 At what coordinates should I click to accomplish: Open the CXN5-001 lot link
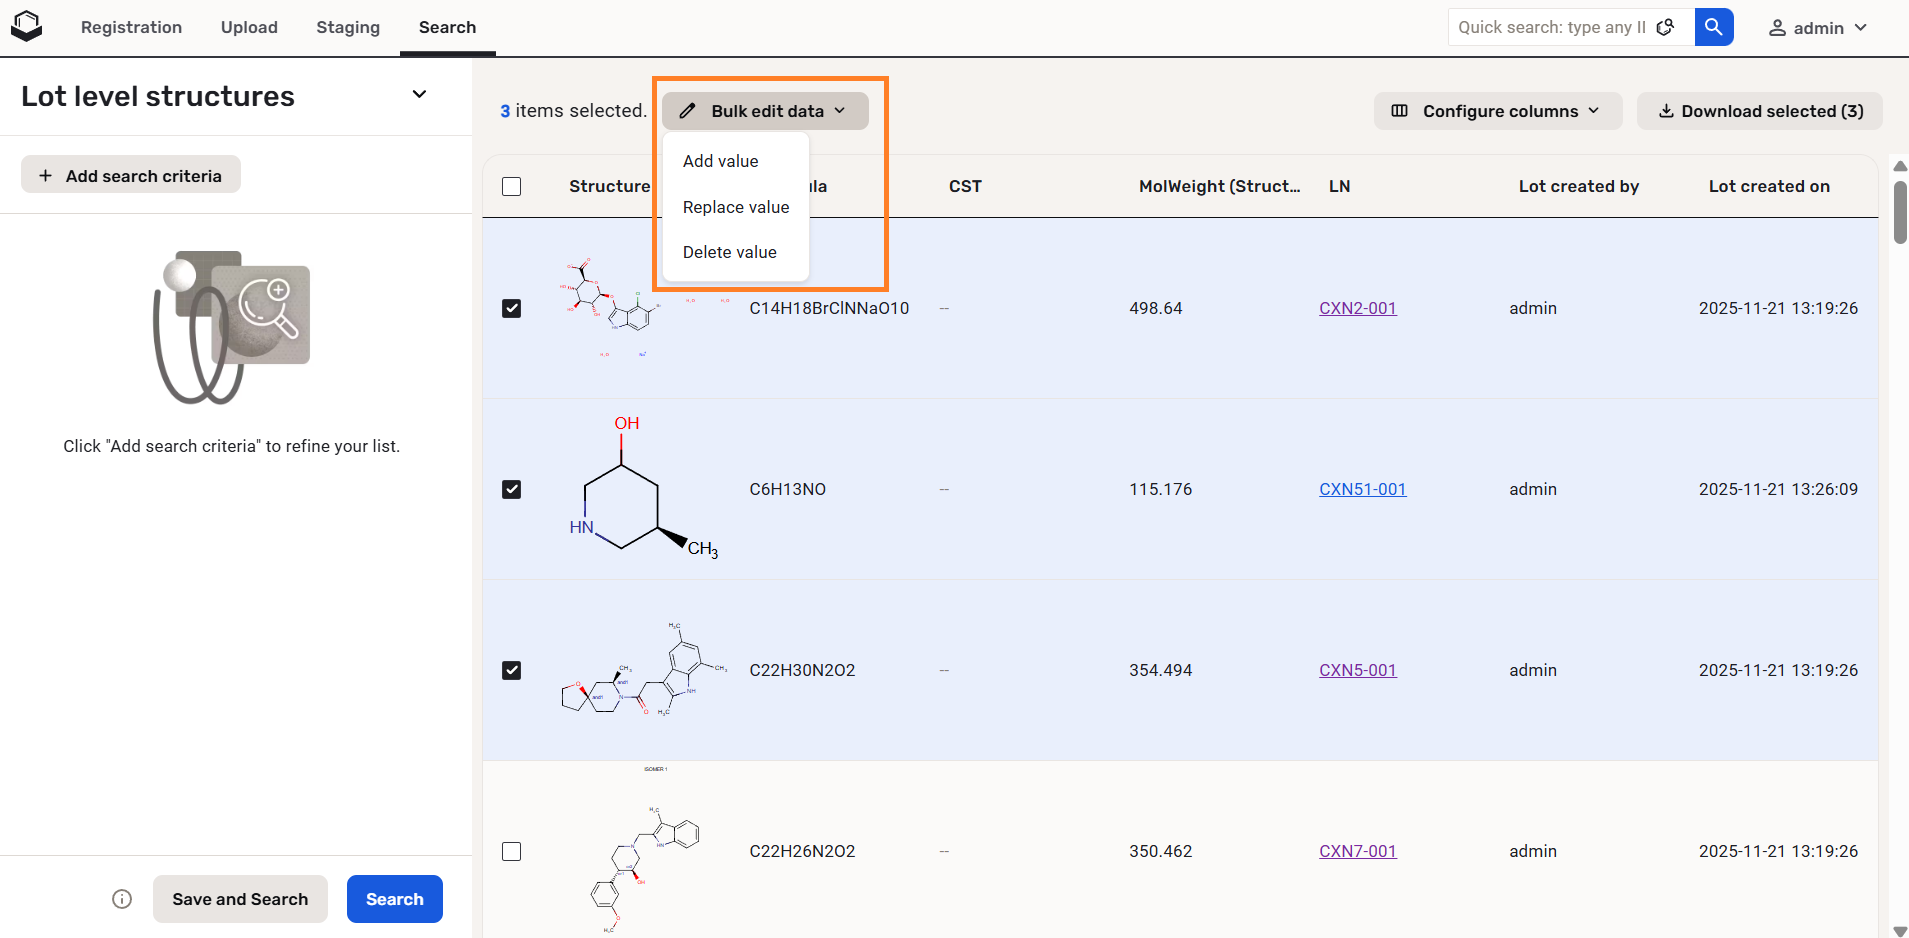pos(1357,670)
